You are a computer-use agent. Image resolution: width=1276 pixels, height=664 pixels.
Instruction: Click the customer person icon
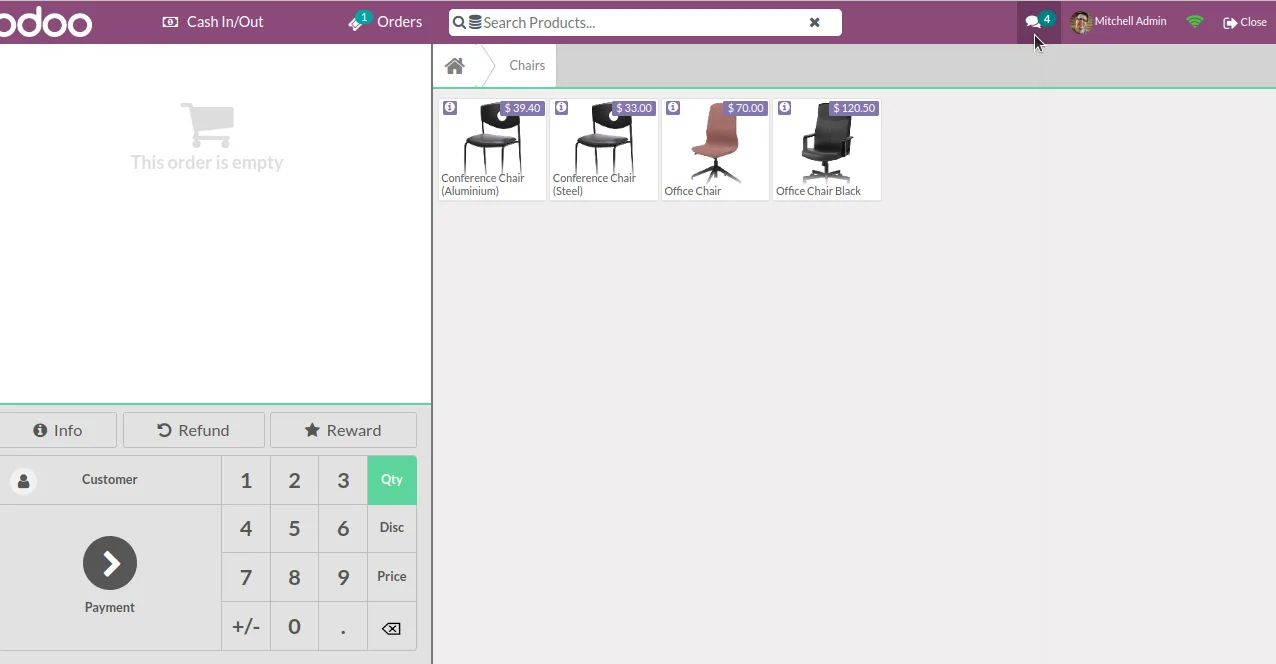[x=24, y=481]
